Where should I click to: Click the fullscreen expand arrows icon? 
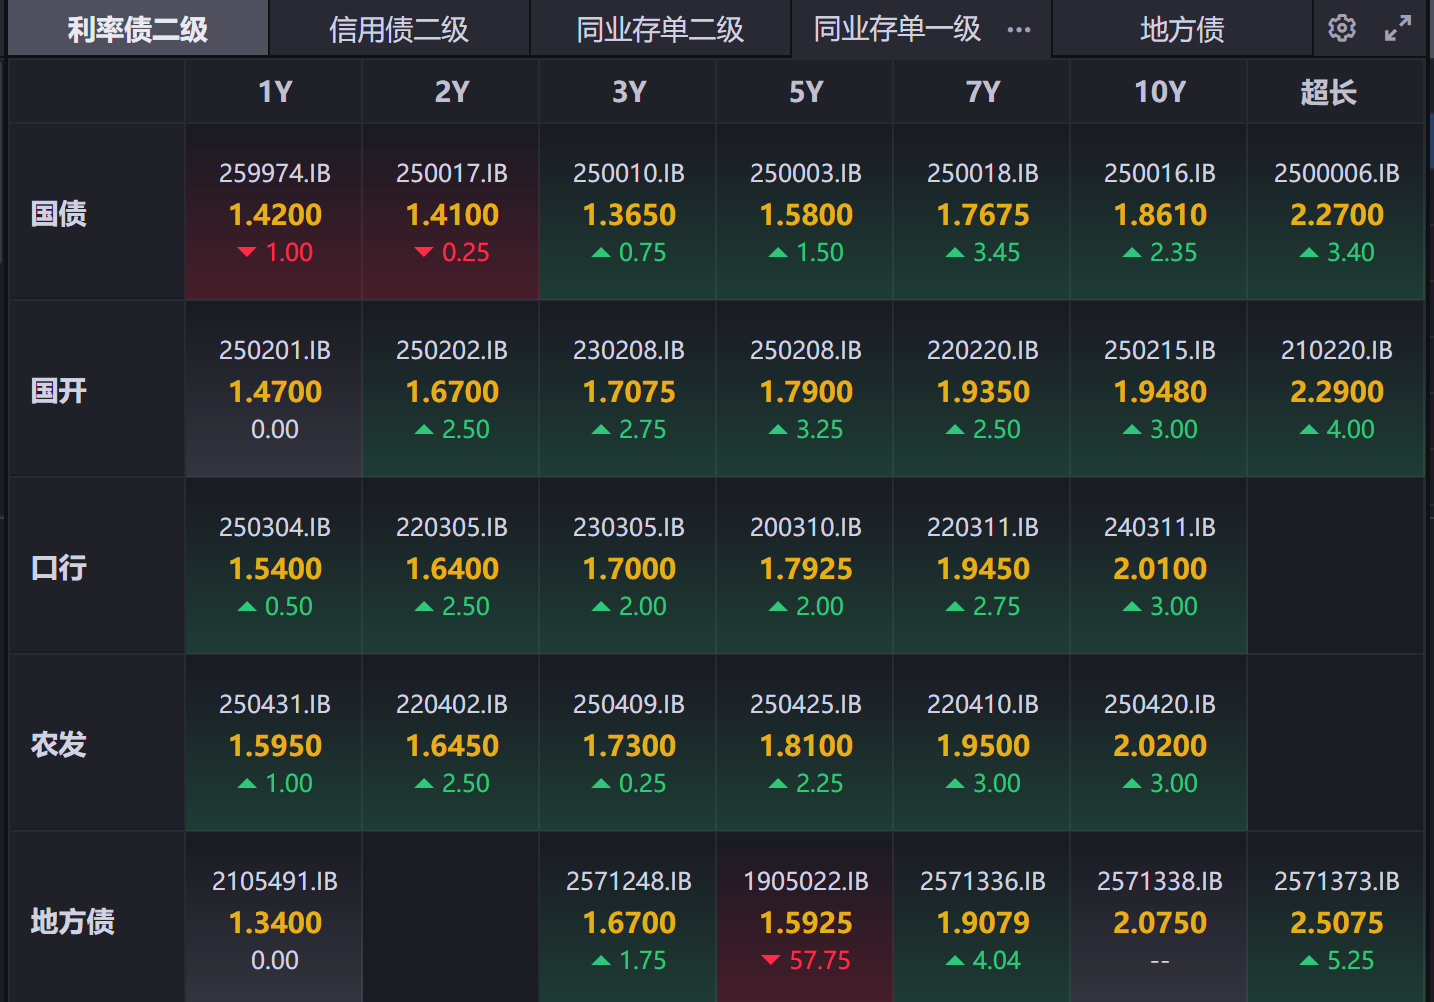(1398, 28)
